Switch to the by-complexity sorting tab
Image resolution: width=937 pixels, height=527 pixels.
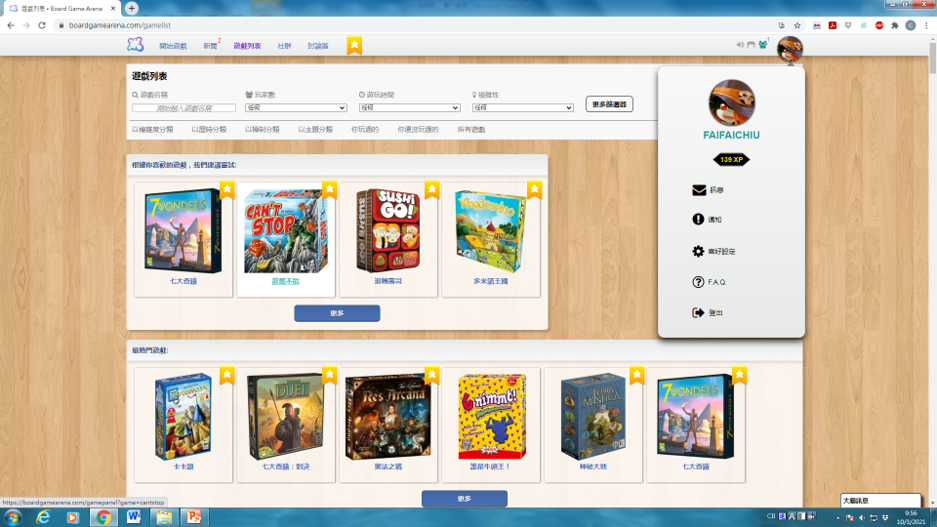152,130
